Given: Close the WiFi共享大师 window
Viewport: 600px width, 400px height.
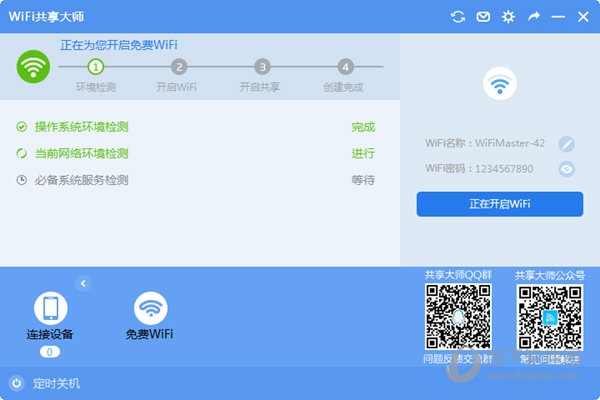Looking at the screenshot, I should click(583, 17).
